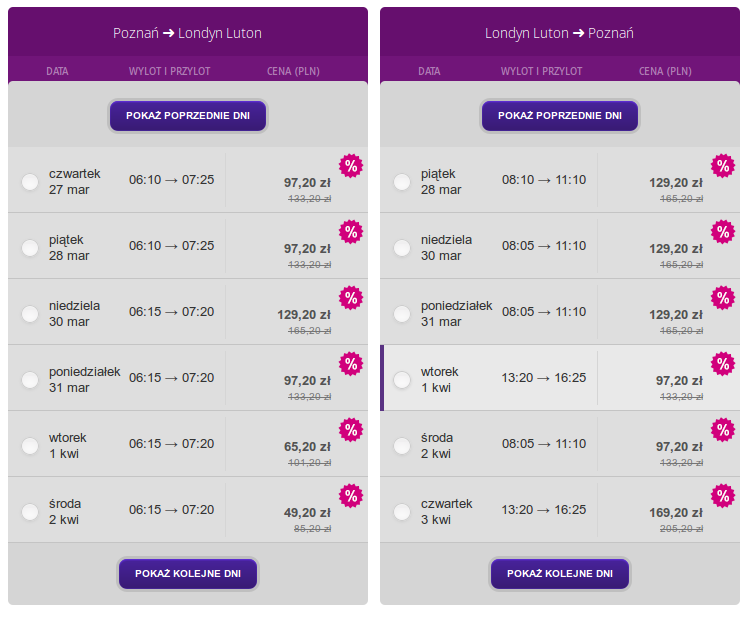Click discount badge on Poznań środa 2 kwi flight

351,496
